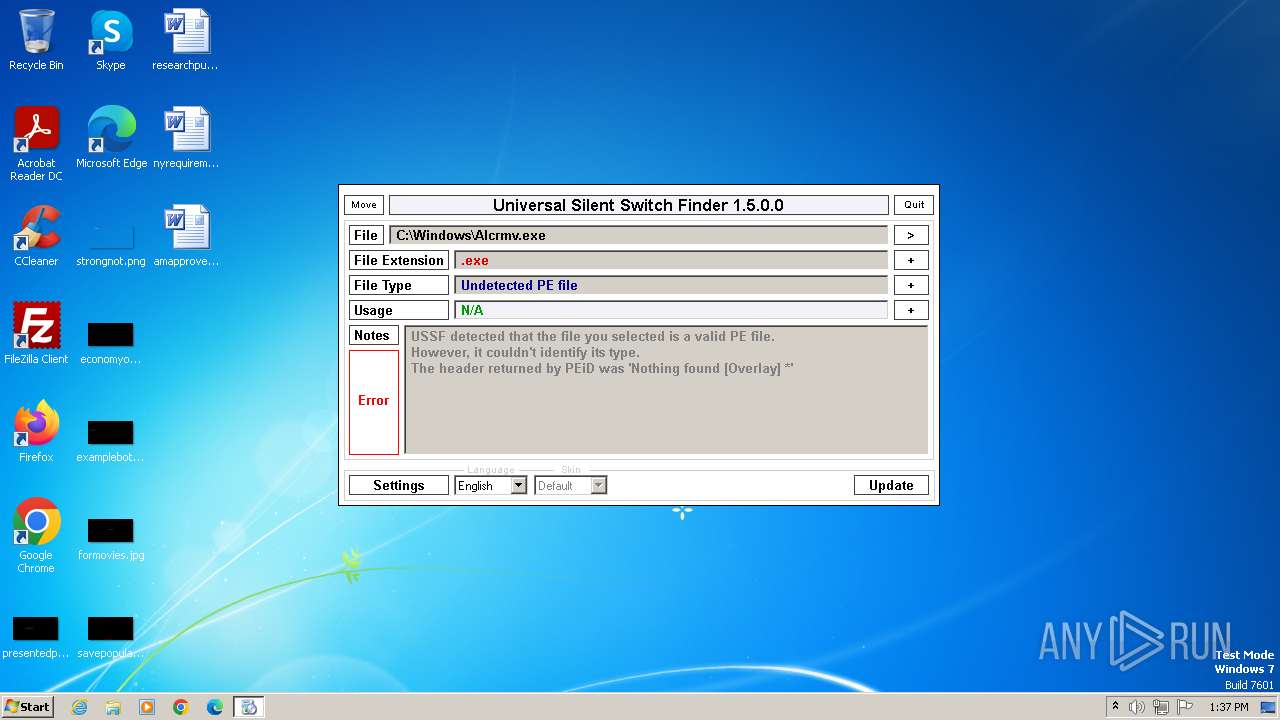Viewport: 1280px width, 720px height.
Task: Click inside the Notes message text area
Action: tap(666, 390)
